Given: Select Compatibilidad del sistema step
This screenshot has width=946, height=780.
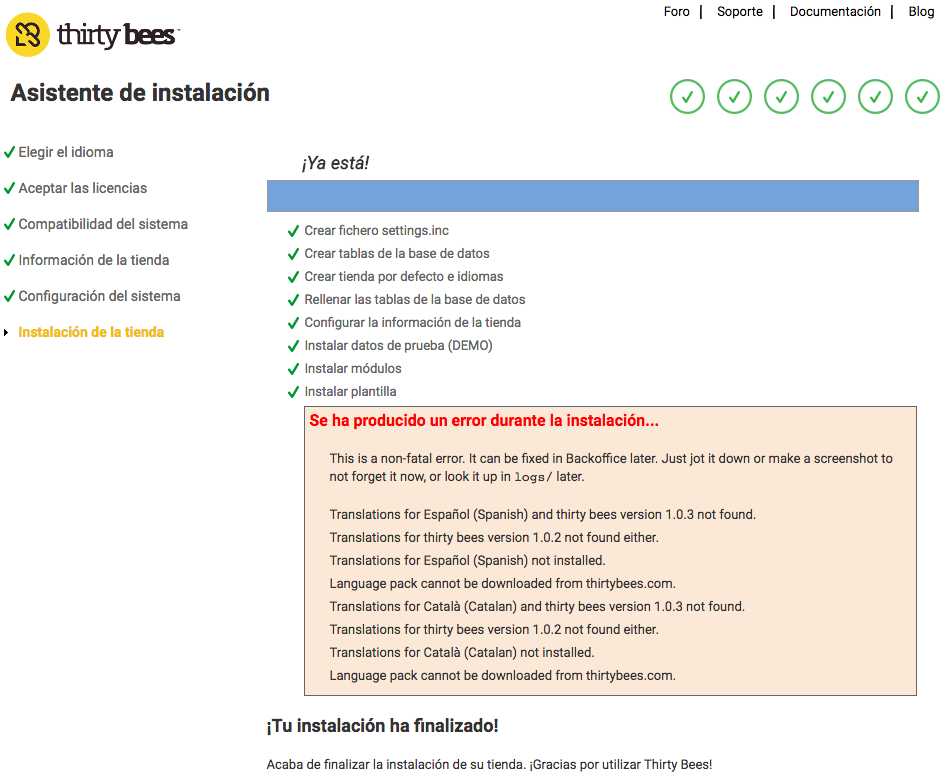Looking at the screenshot, I should click(x=103, y=224).
